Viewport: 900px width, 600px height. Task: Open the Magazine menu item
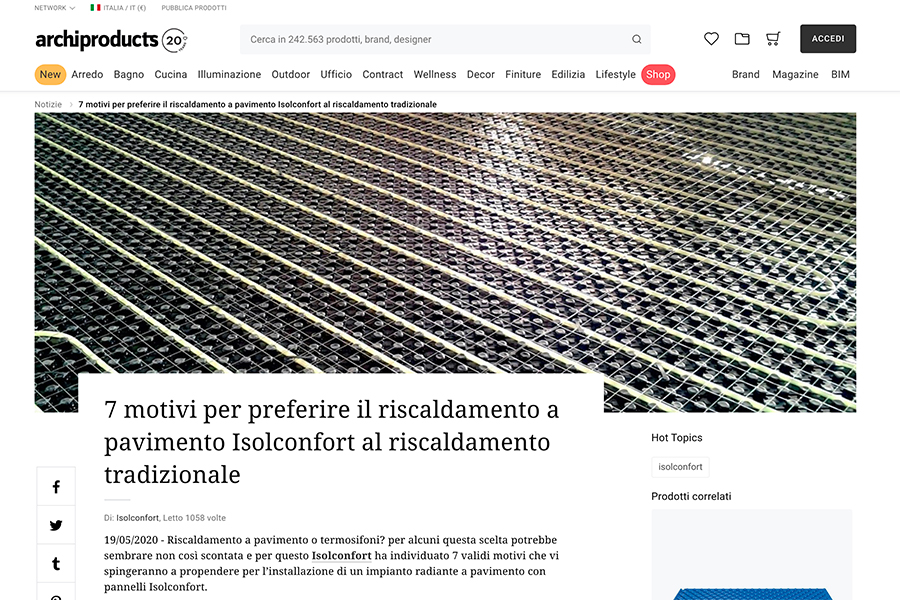(795, 74)
